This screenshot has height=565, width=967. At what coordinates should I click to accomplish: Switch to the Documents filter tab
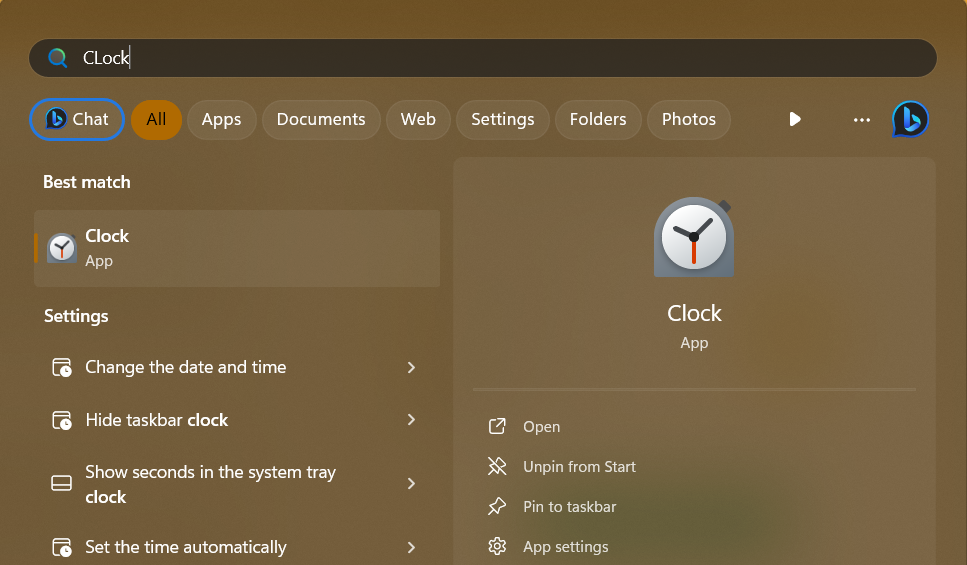point(321,119)
